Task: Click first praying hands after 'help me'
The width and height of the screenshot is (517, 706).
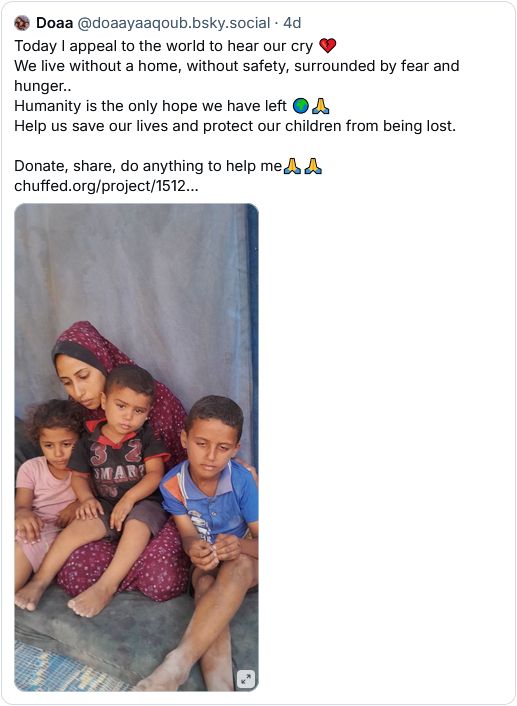Action: [x=292, y=166]
